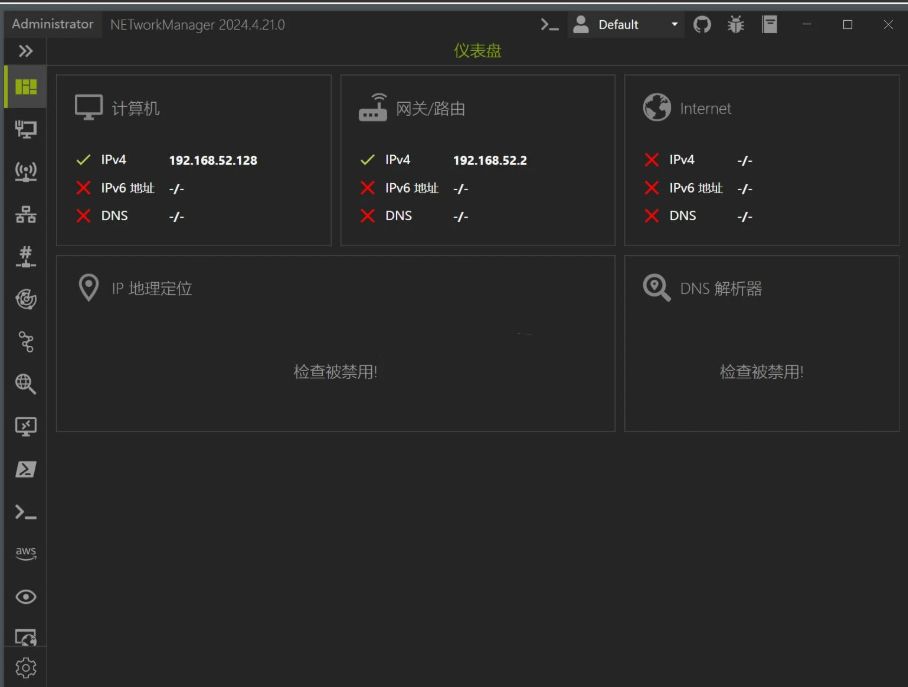
Task: Open the DNS Lookup tool
Action: click(25, 385)
